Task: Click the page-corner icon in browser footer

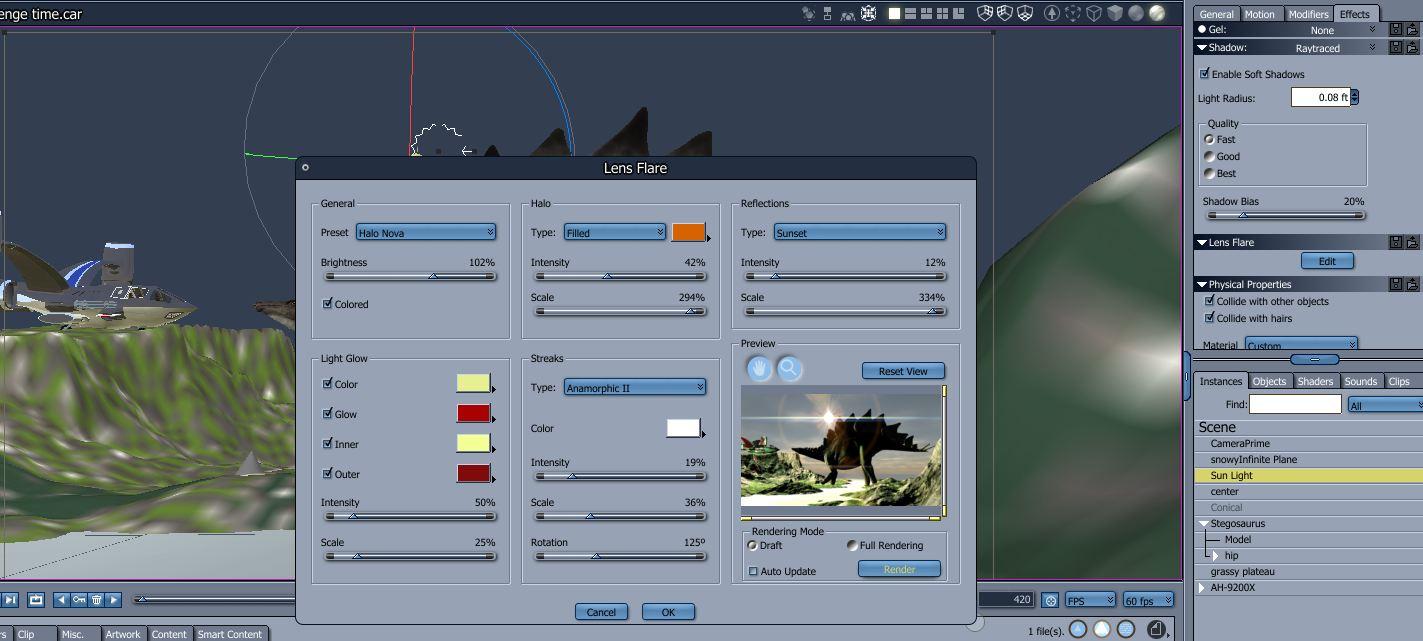Action: (x=1156, y=629)
